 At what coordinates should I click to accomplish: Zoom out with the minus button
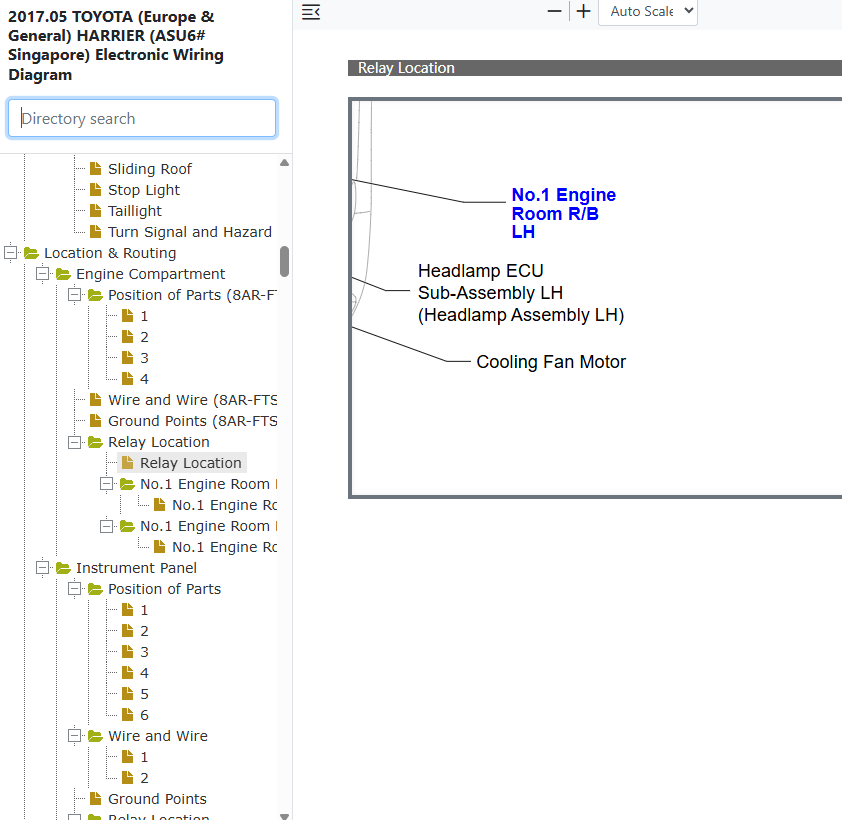coord(554,11)
